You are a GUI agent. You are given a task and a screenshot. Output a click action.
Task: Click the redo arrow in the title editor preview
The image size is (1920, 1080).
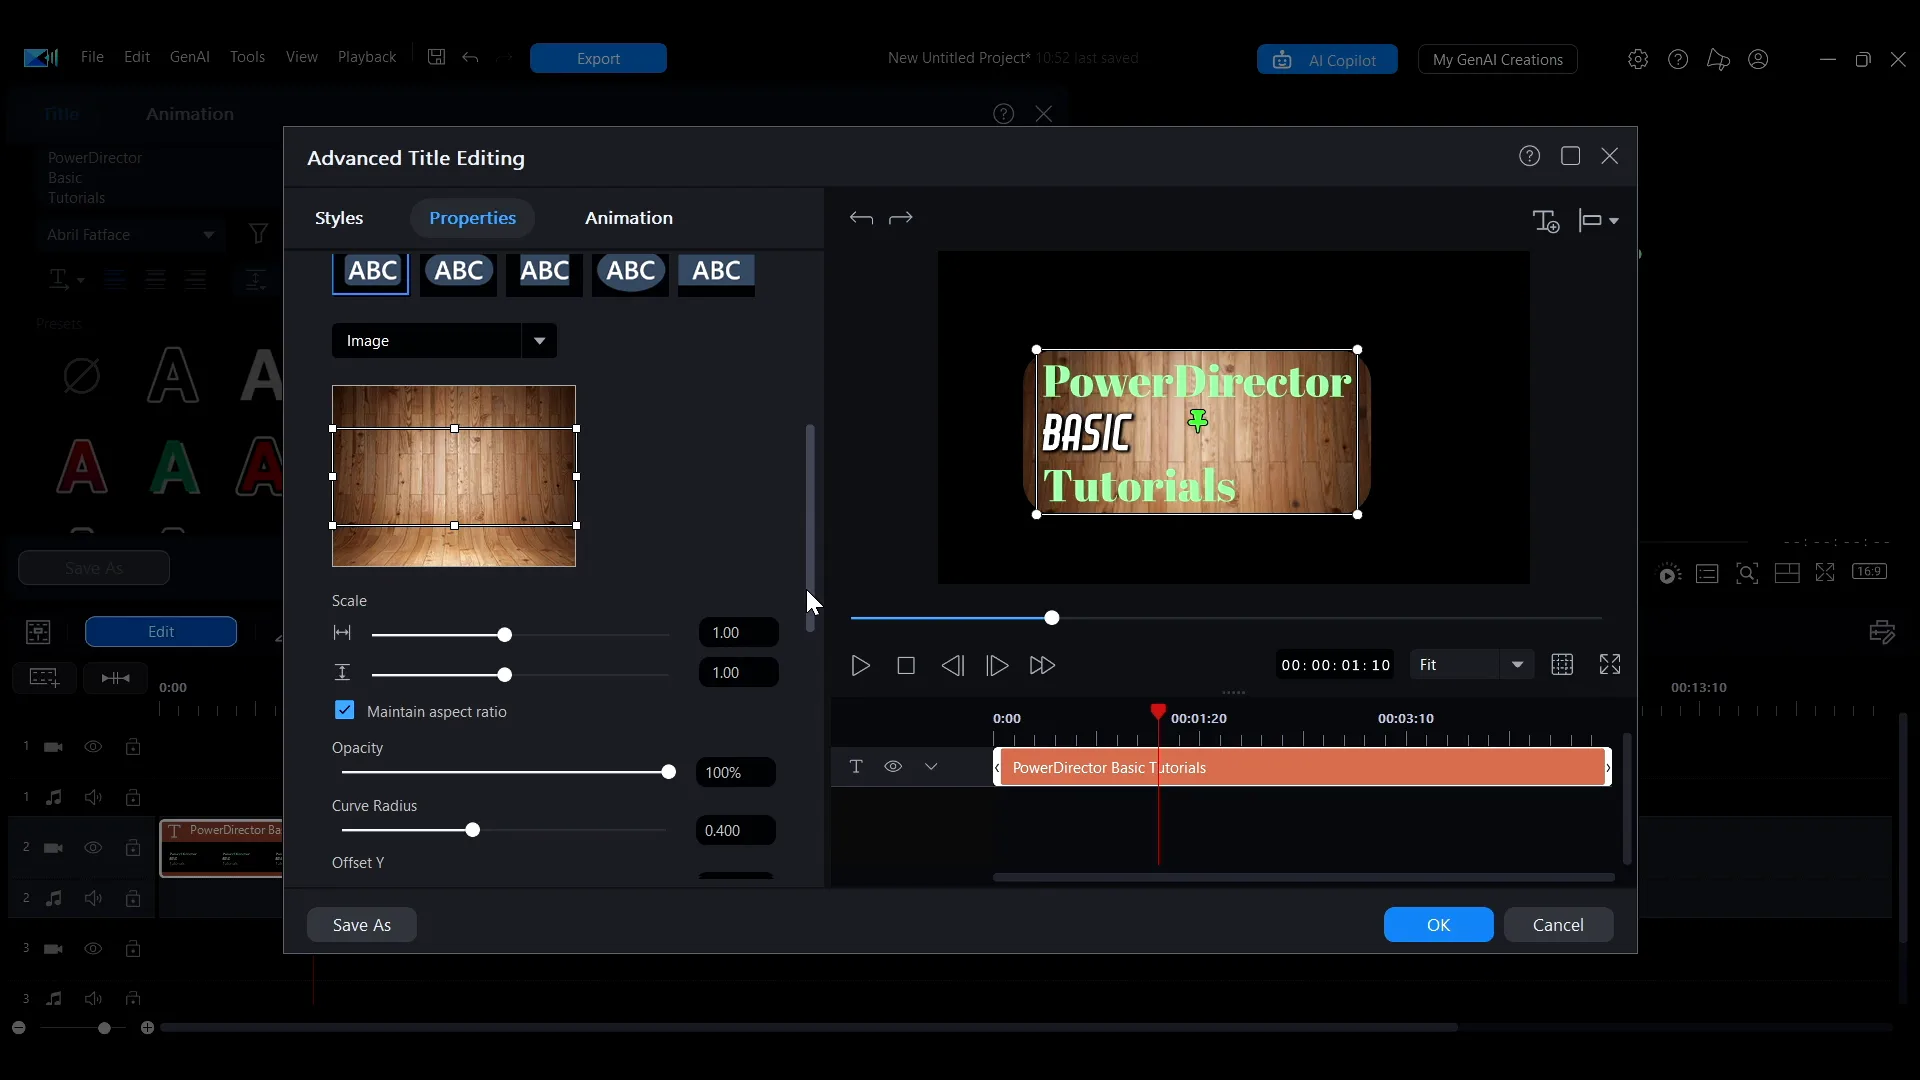point(901,218)
